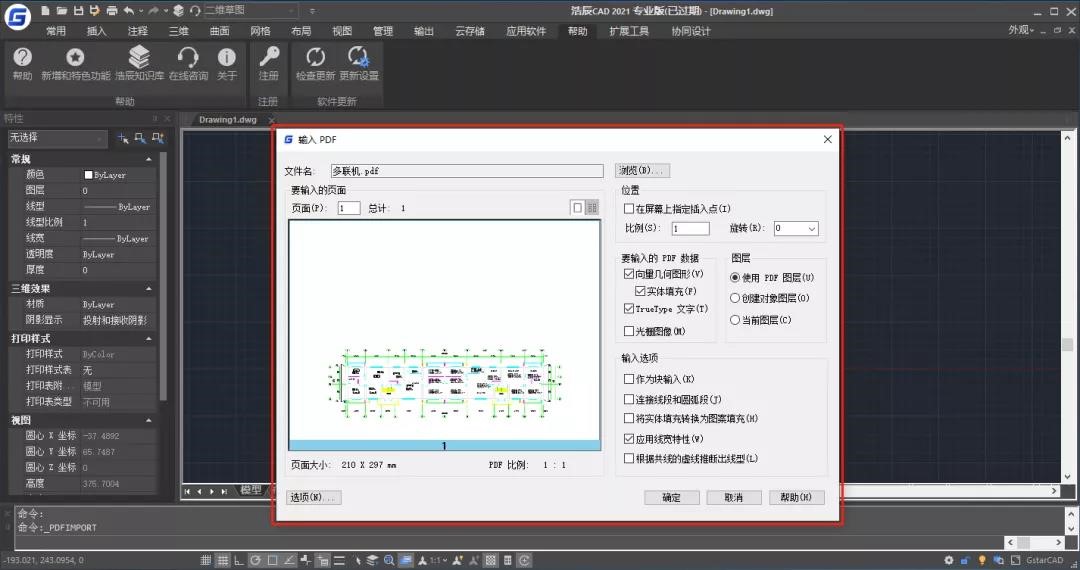This screenshot has height=570, width=1080.
Task: Uncheck 应用线宽特性(W) checkbox
Action: [x=629, y=439]
